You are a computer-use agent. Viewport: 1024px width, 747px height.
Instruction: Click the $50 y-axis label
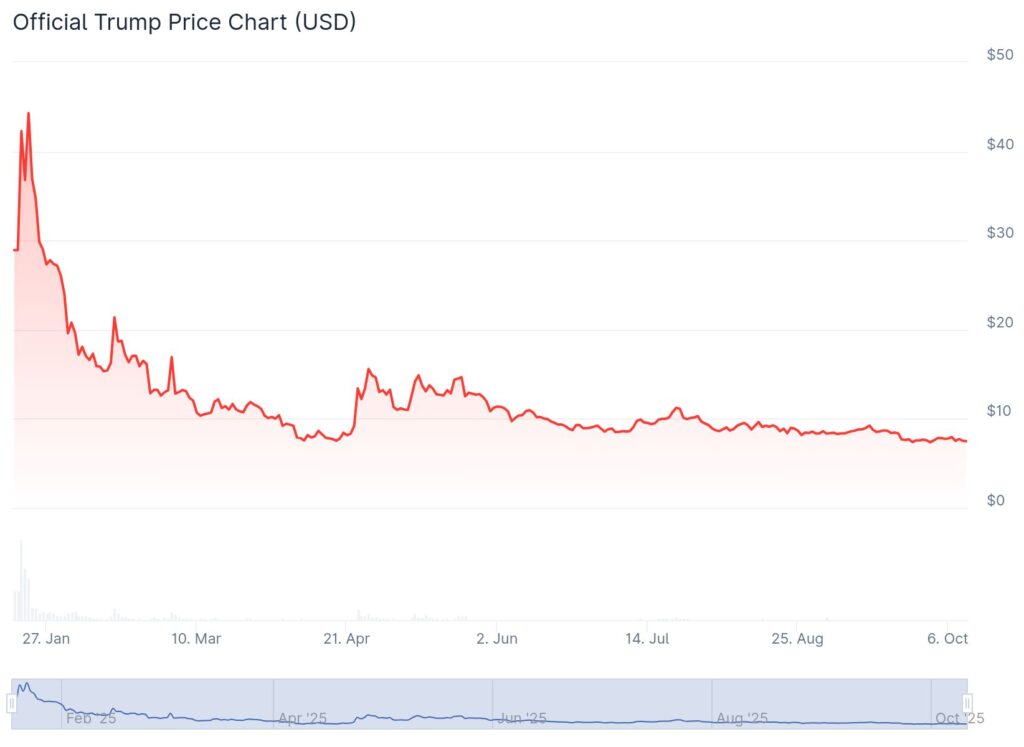click(x=1000, y=54)
